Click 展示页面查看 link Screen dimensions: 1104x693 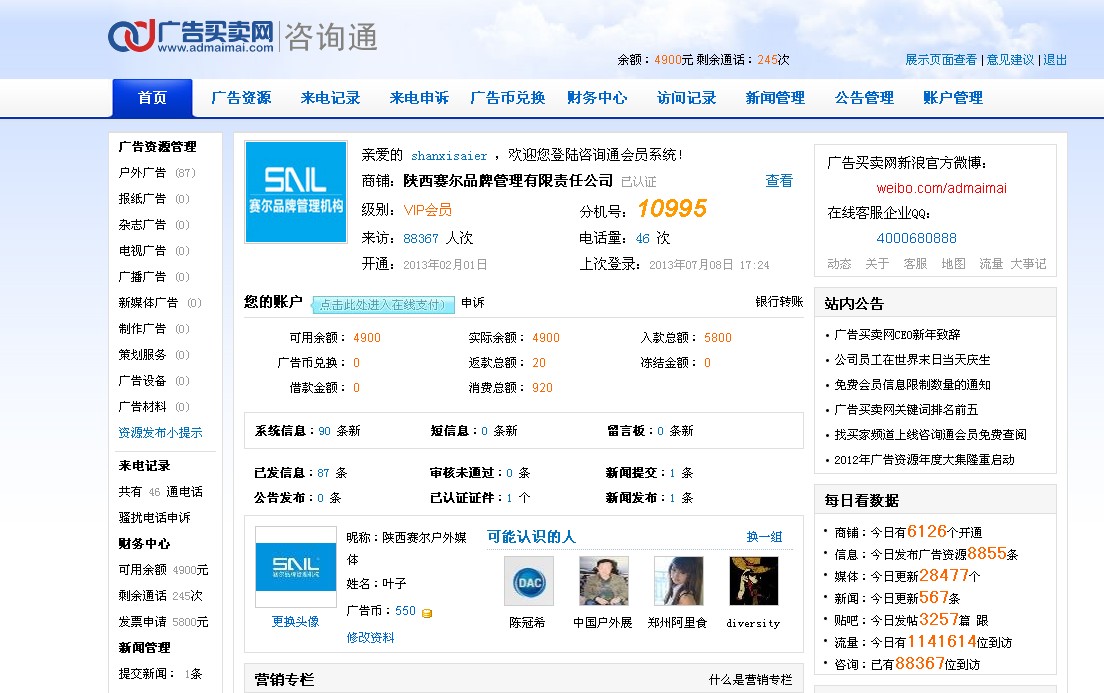941,60
